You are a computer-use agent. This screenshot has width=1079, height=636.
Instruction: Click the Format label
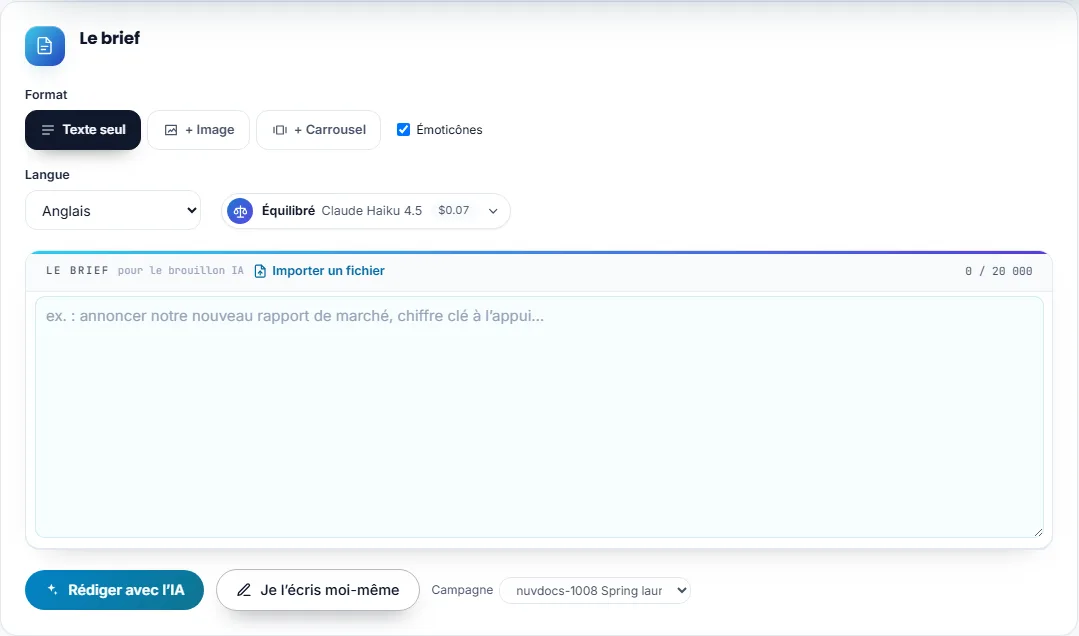pos(46,95)
